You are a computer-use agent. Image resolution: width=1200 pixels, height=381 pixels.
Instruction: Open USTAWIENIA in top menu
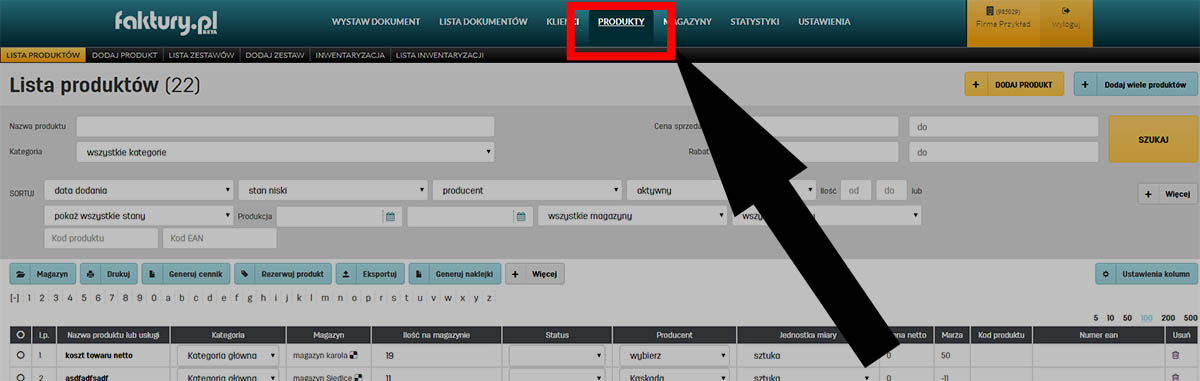824,21
